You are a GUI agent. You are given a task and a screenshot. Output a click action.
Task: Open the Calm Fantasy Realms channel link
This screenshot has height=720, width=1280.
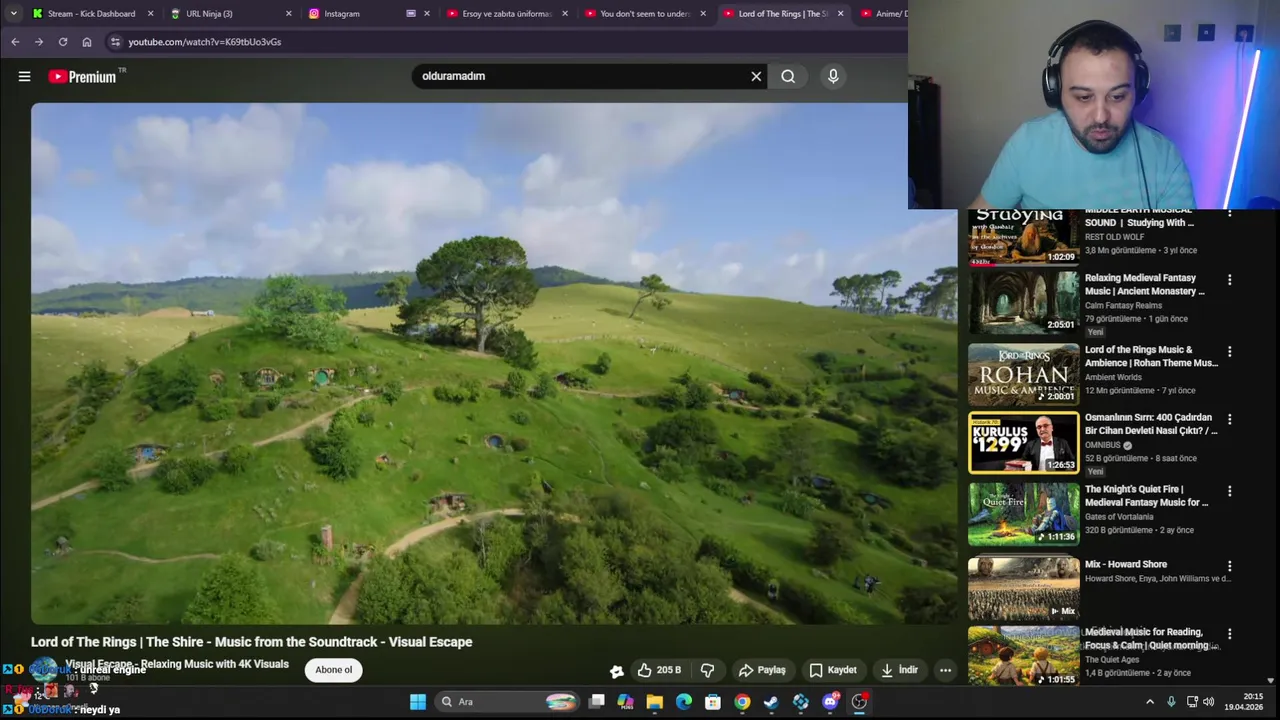(1123, 305)
